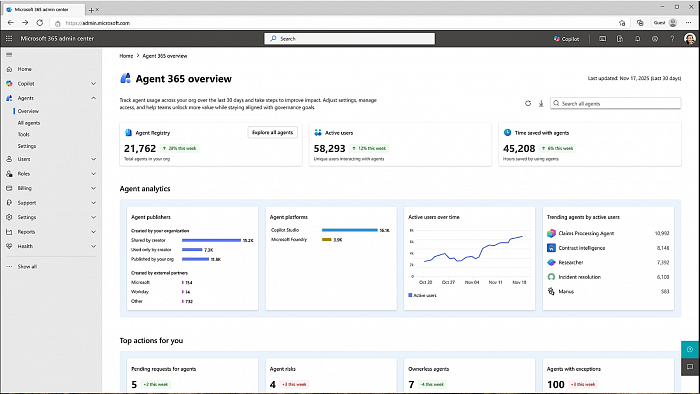The width and height of the screenshot is (700, 394).
Task: Open notifications bell in header
Action: click(x=638, y=39)
